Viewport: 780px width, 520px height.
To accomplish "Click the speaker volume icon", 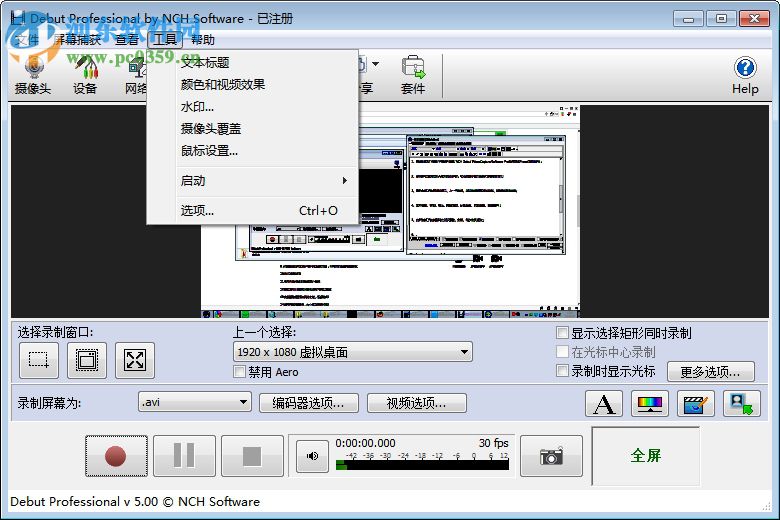I will [312, 456].
